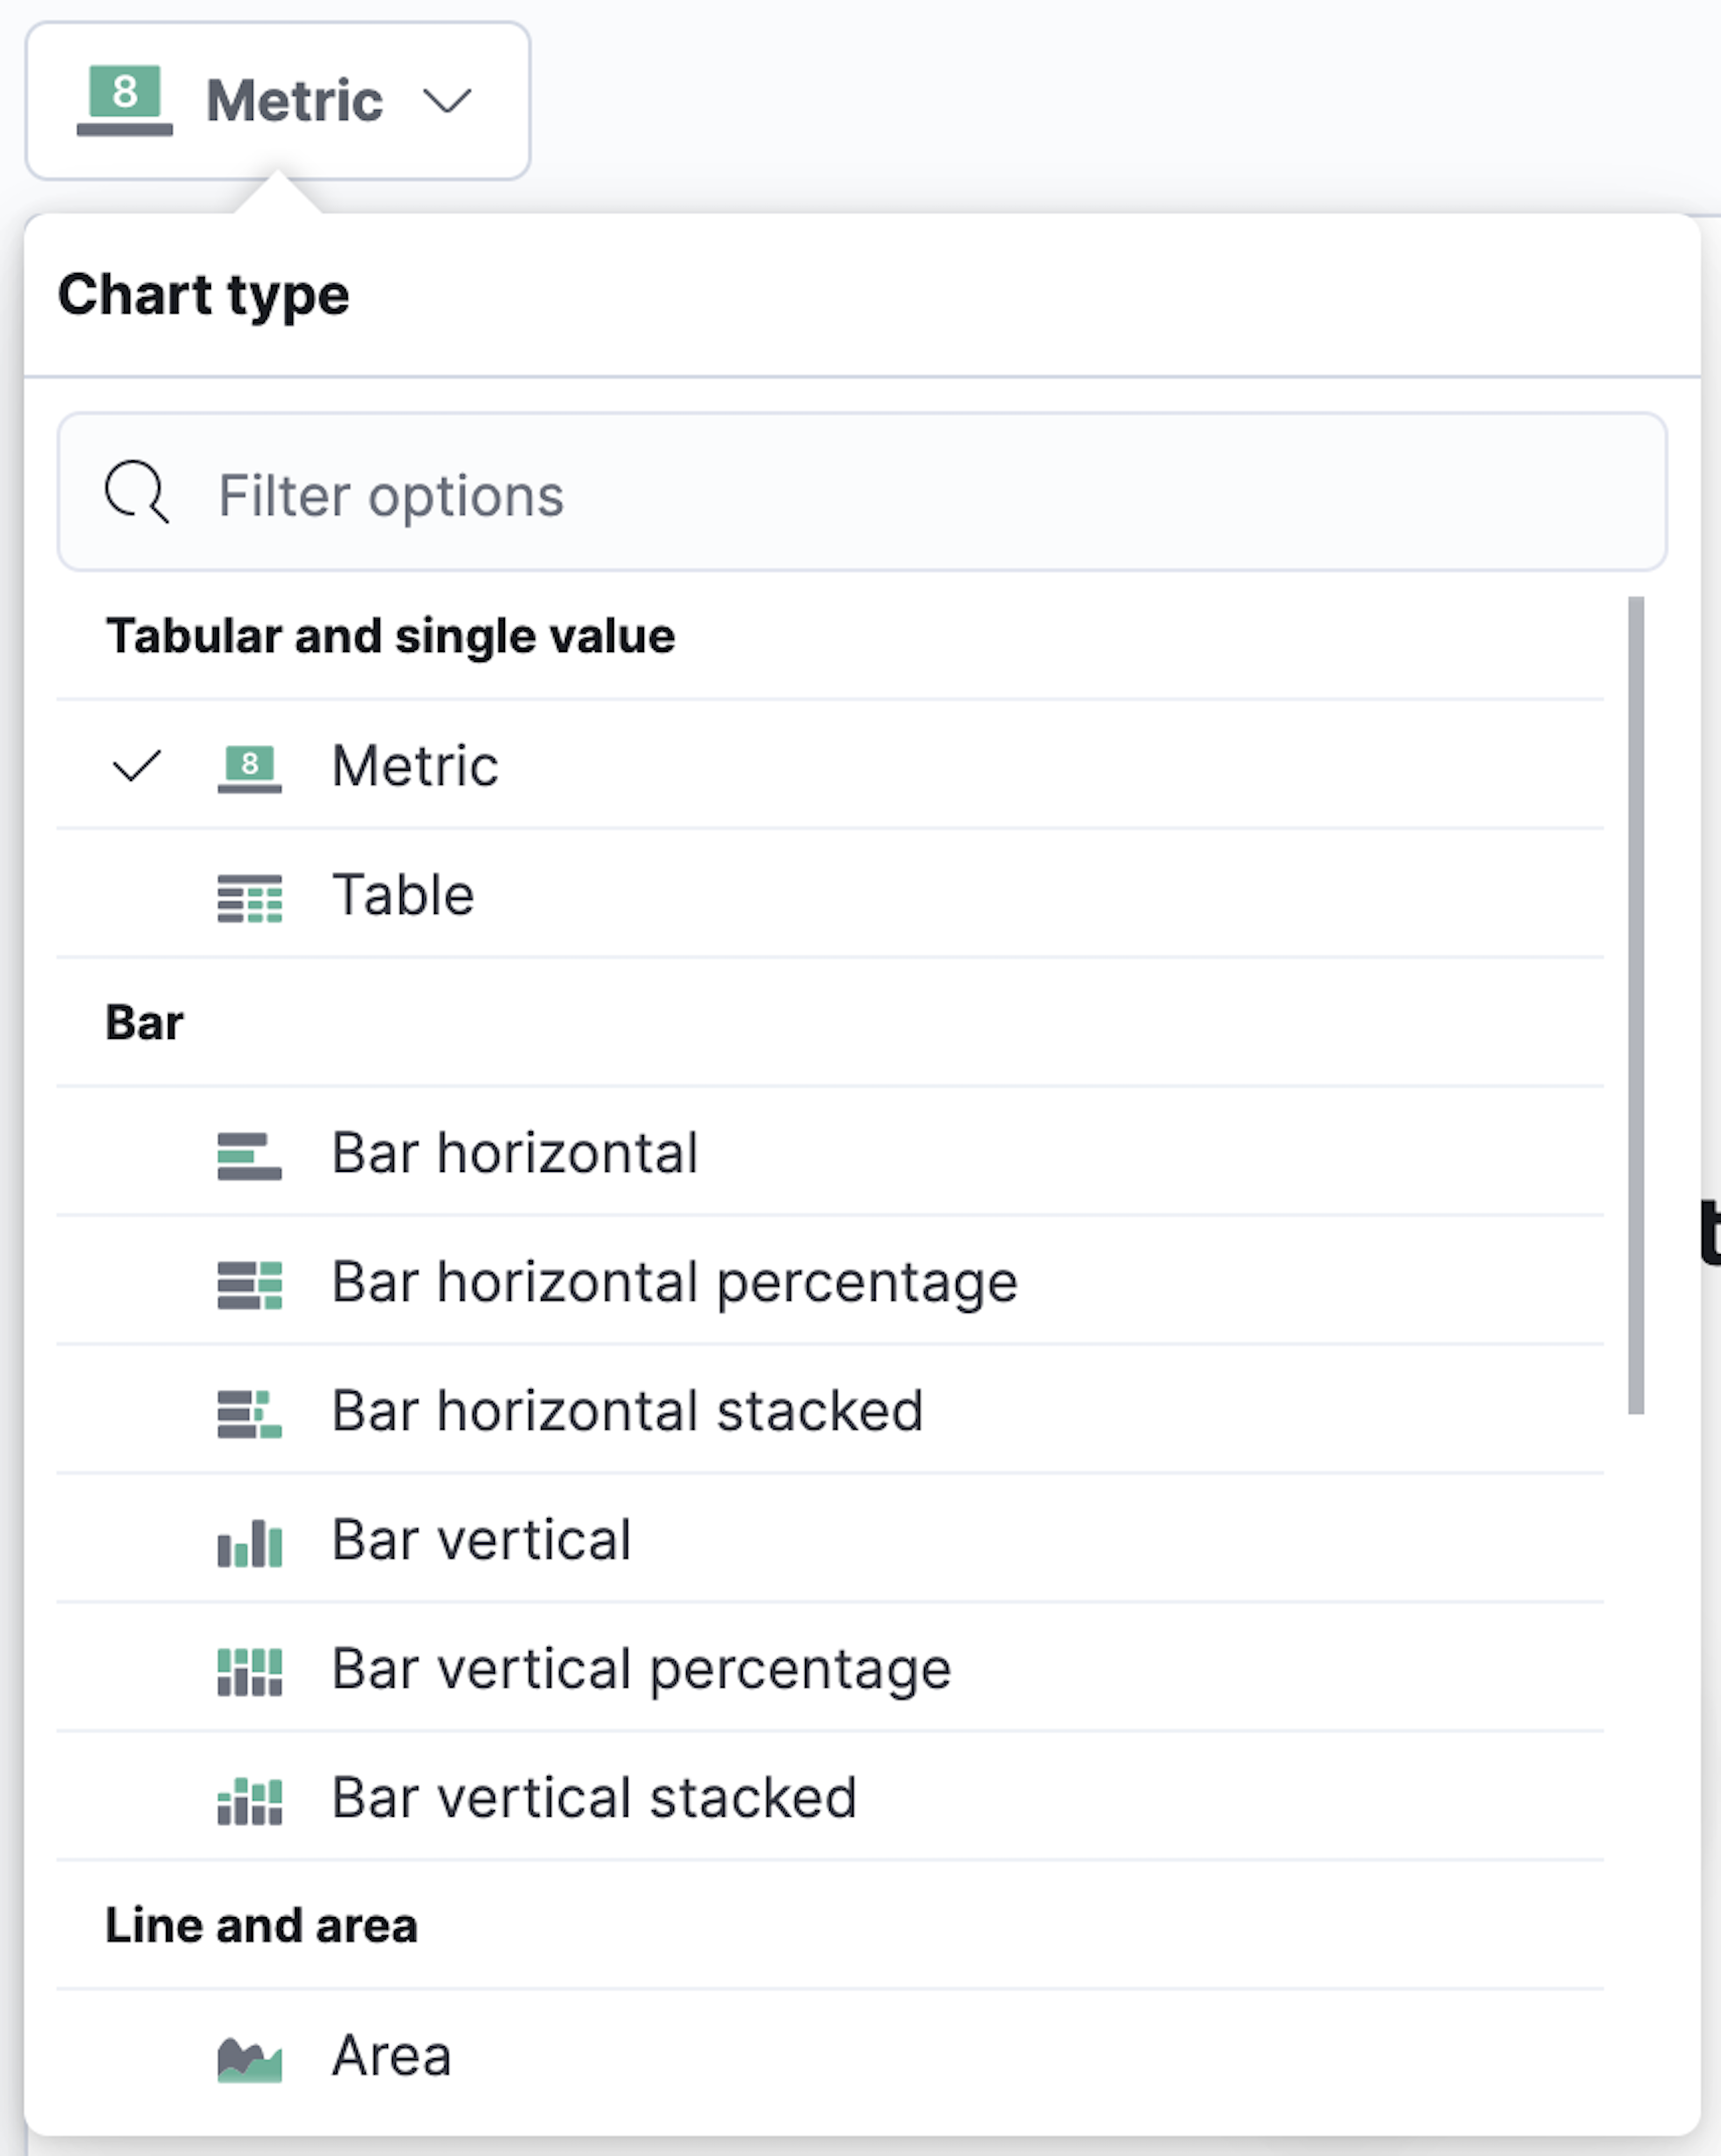This screenshot has width=1721, height=2156.
Task: Select Table as the active visualization
Action: click(403, 895)
